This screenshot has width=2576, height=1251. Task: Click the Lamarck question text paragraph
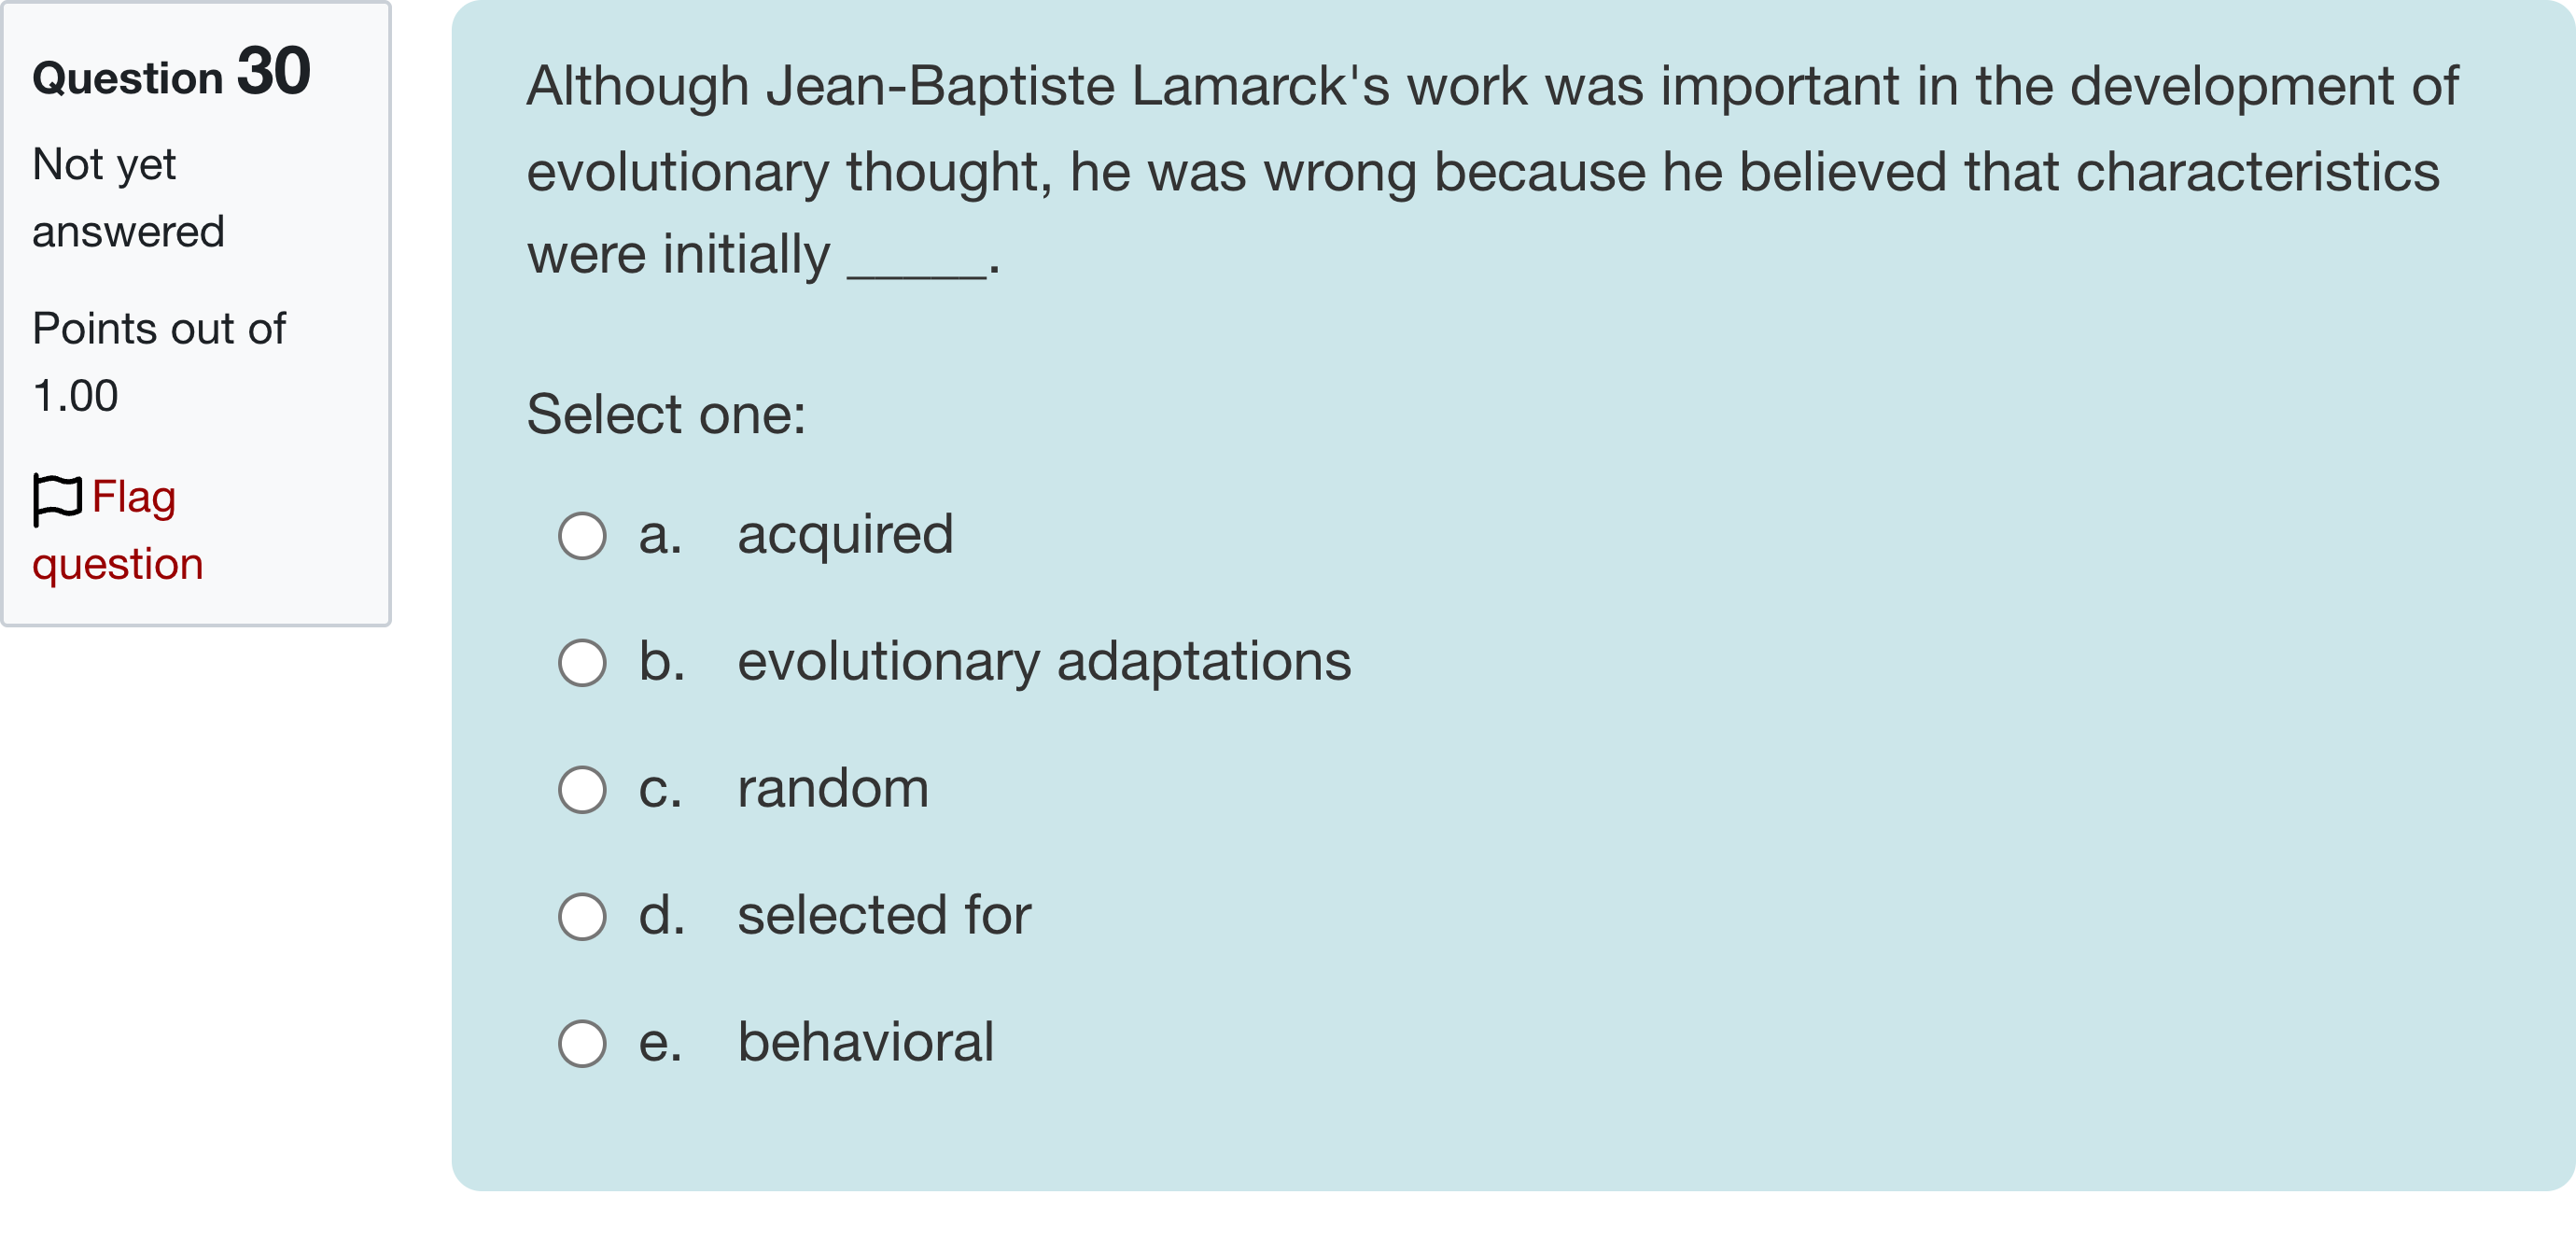pyautogui.click(x=1490, y=170)
